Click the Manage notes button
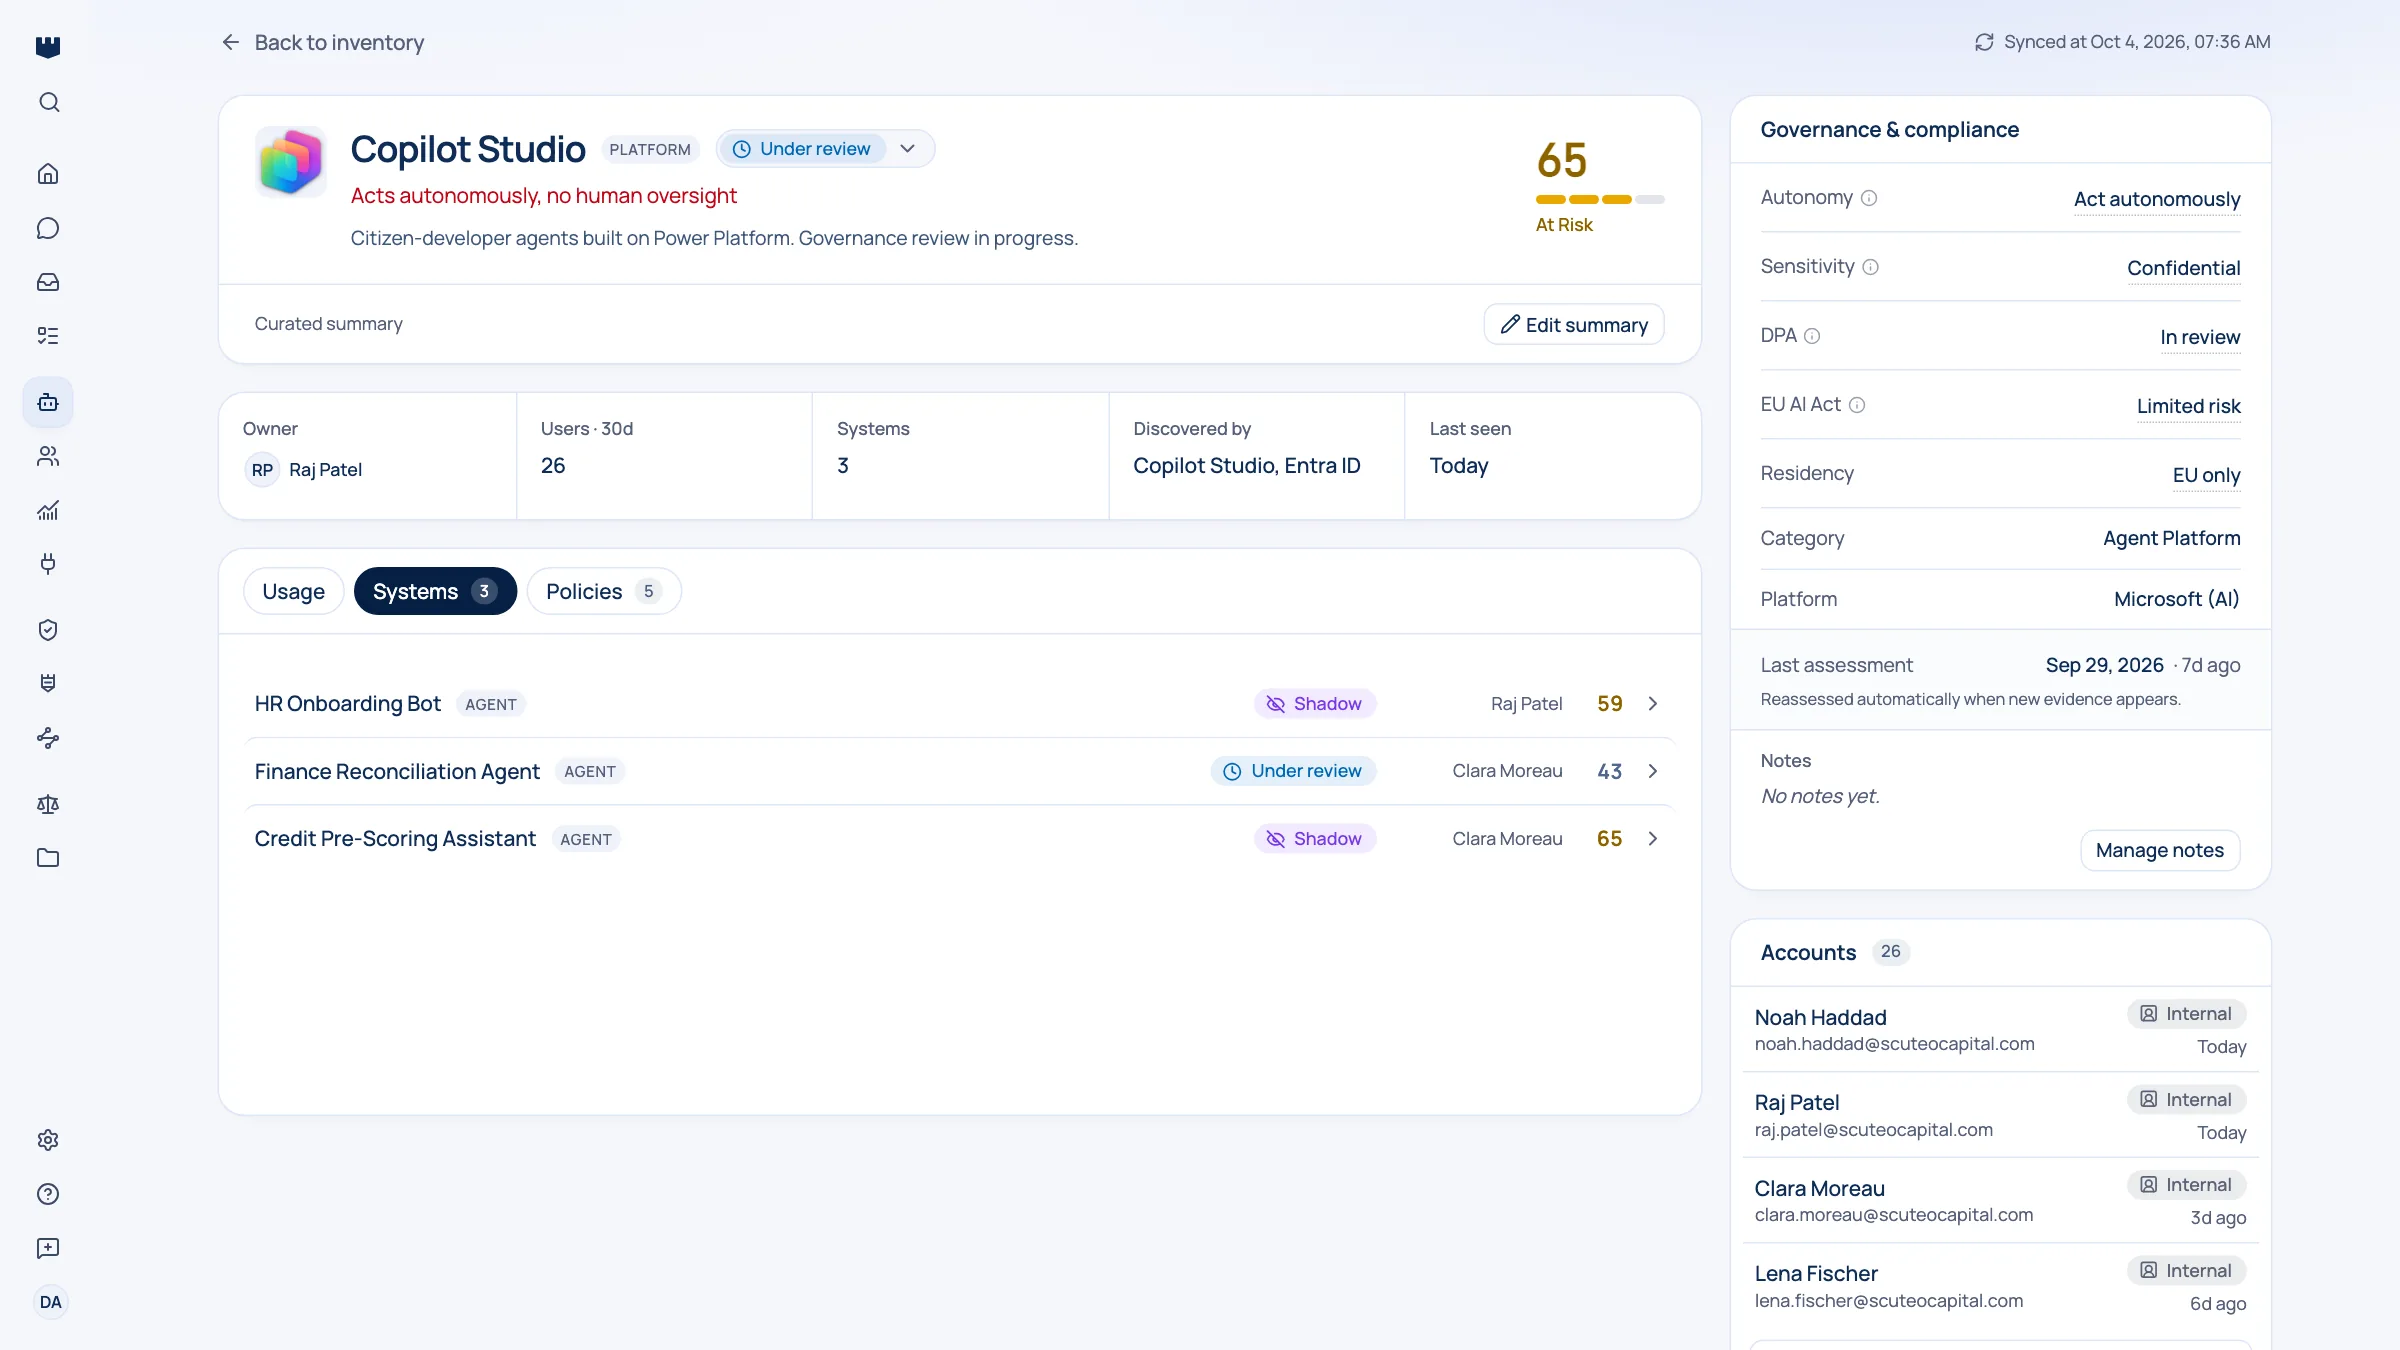Viewport: 2400px width, 1350px height. point(2160,850)
